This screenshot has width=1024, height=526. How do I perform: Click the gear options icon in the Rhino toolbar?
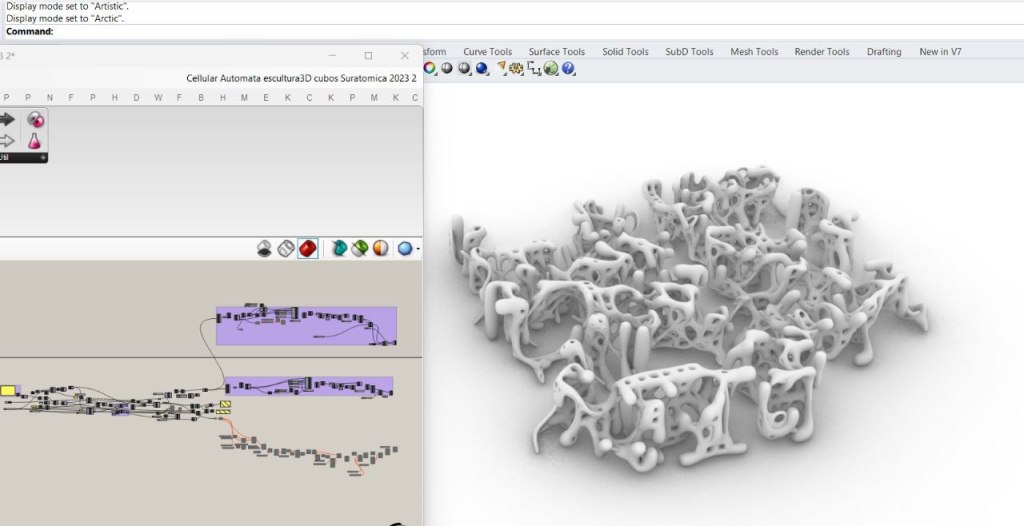click(x=517, y=69)
